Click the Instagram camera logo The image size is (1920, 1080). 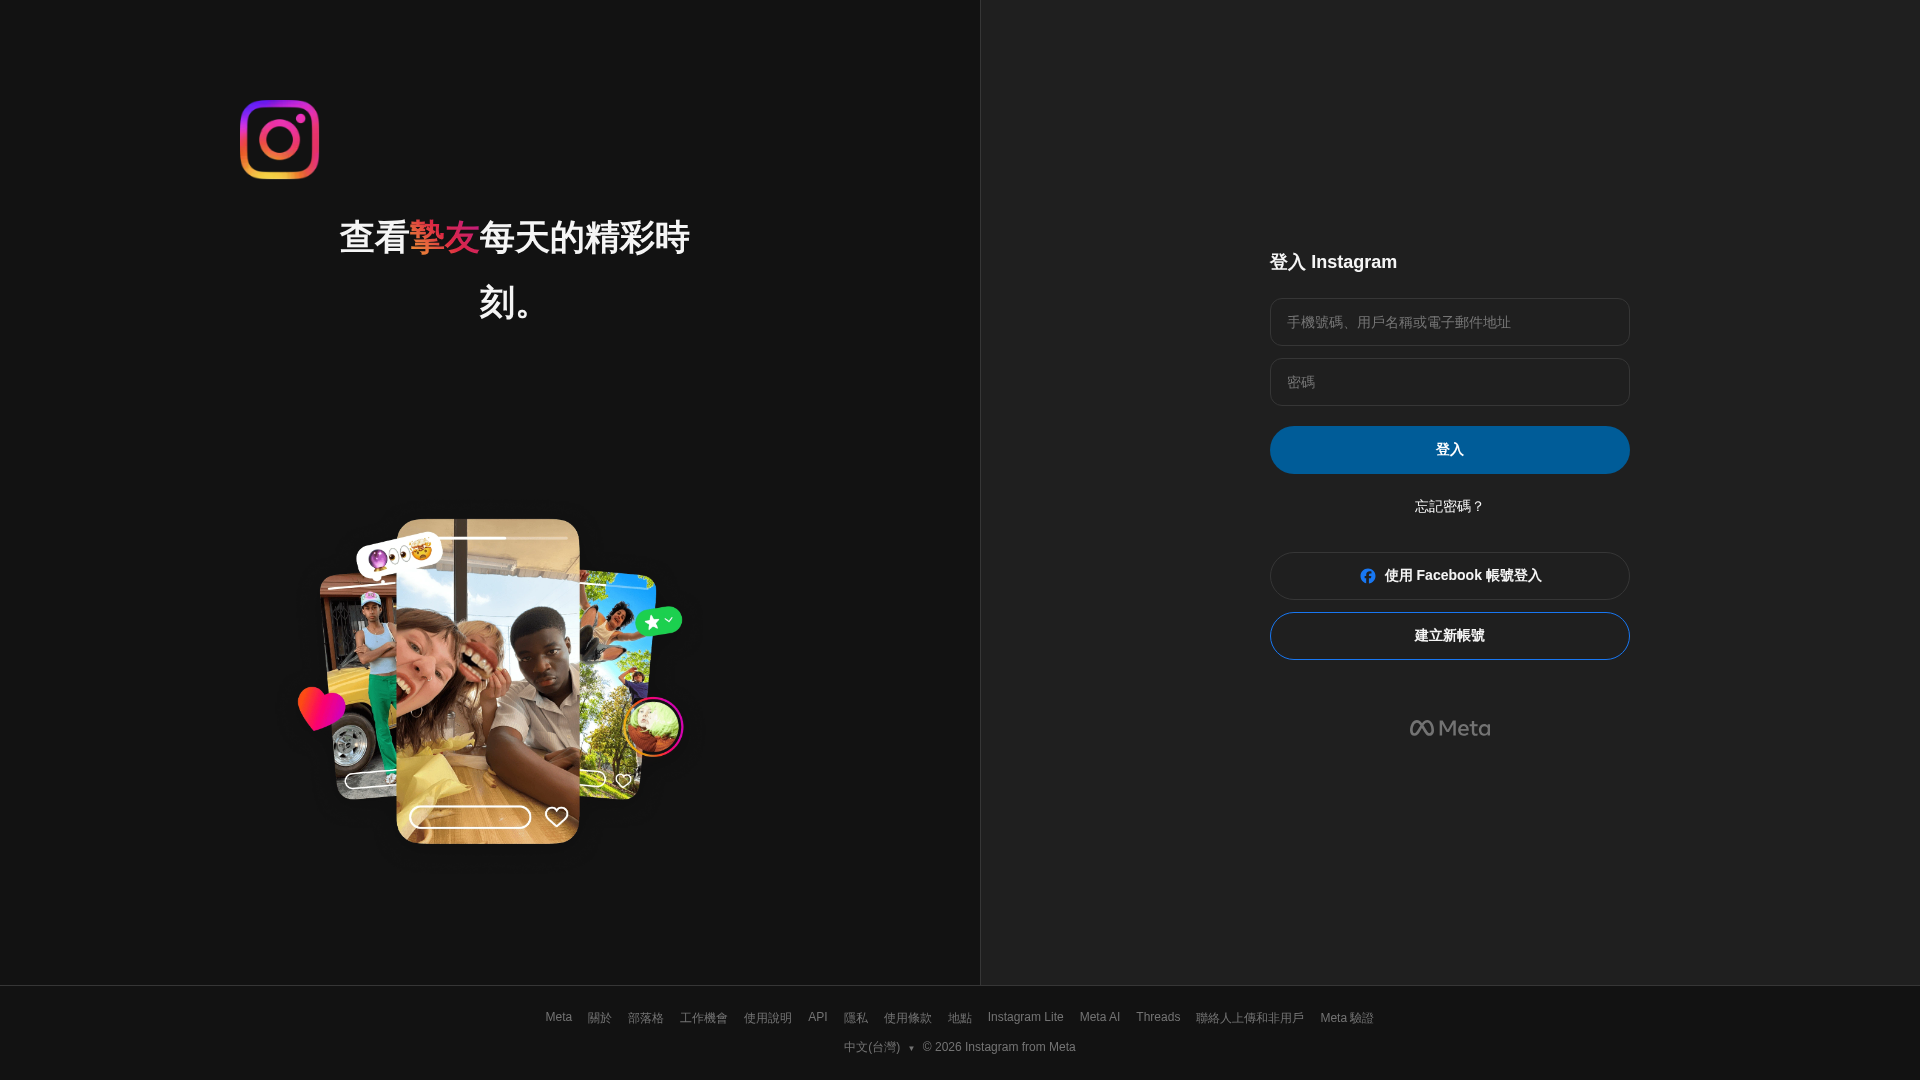[279, 139]
